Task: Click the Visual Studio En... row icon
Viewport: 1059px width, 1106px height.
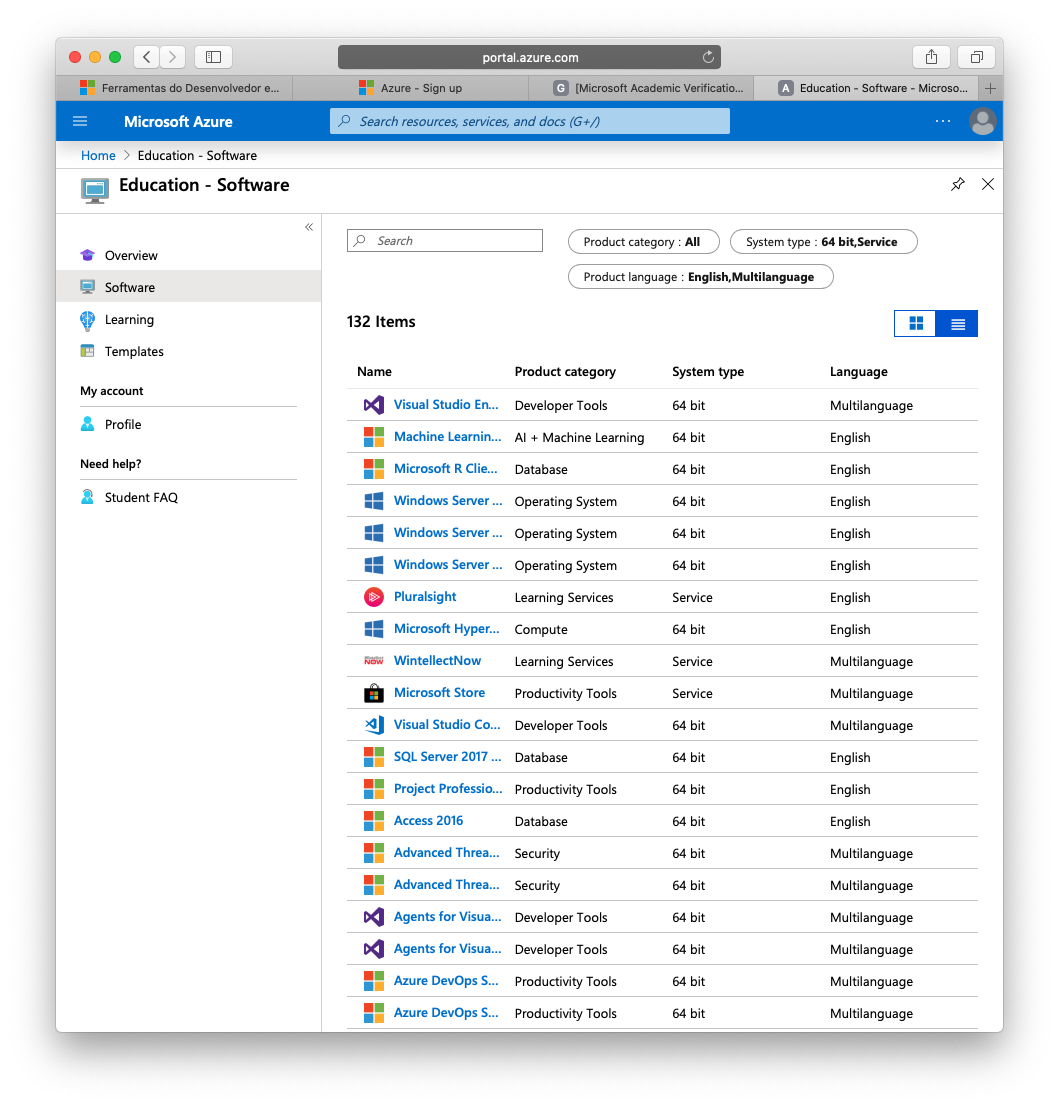Action: [373, 405]
